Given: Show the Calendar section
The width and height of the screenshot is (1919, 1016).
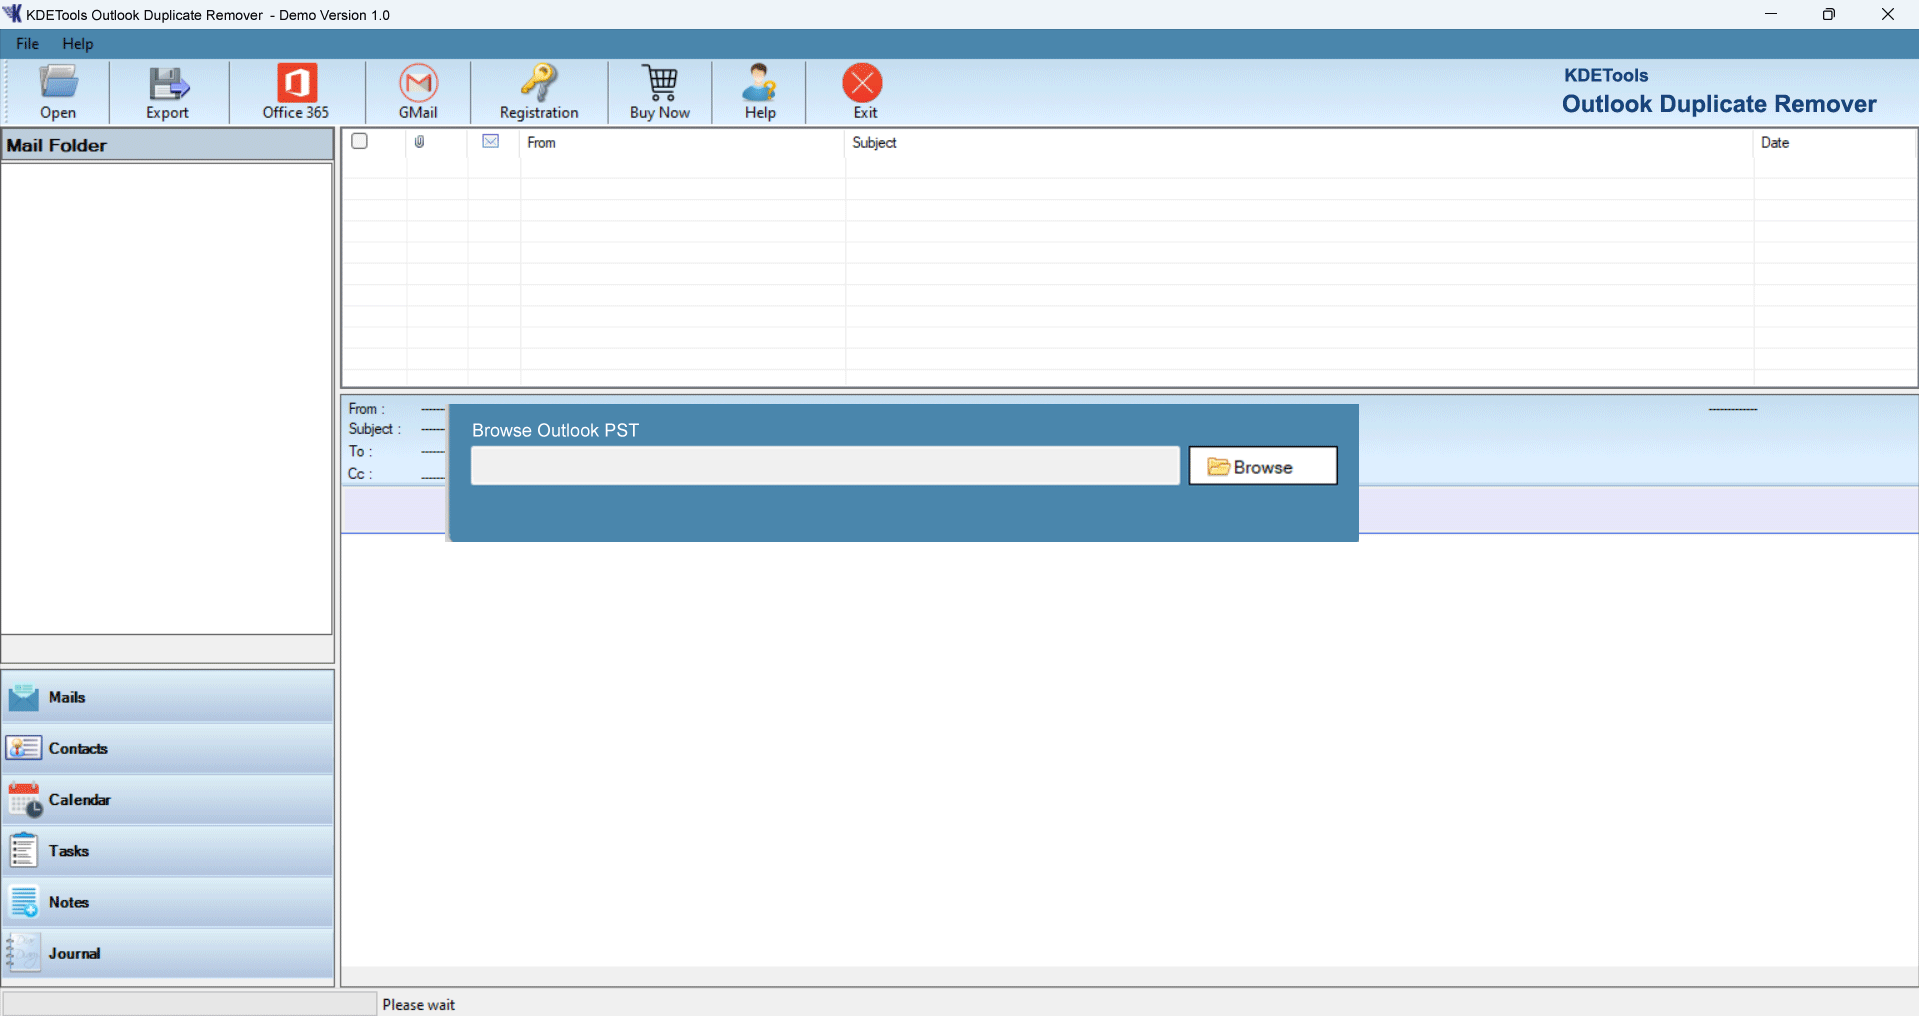Looking at the screenshot, I should coord(167,800).
